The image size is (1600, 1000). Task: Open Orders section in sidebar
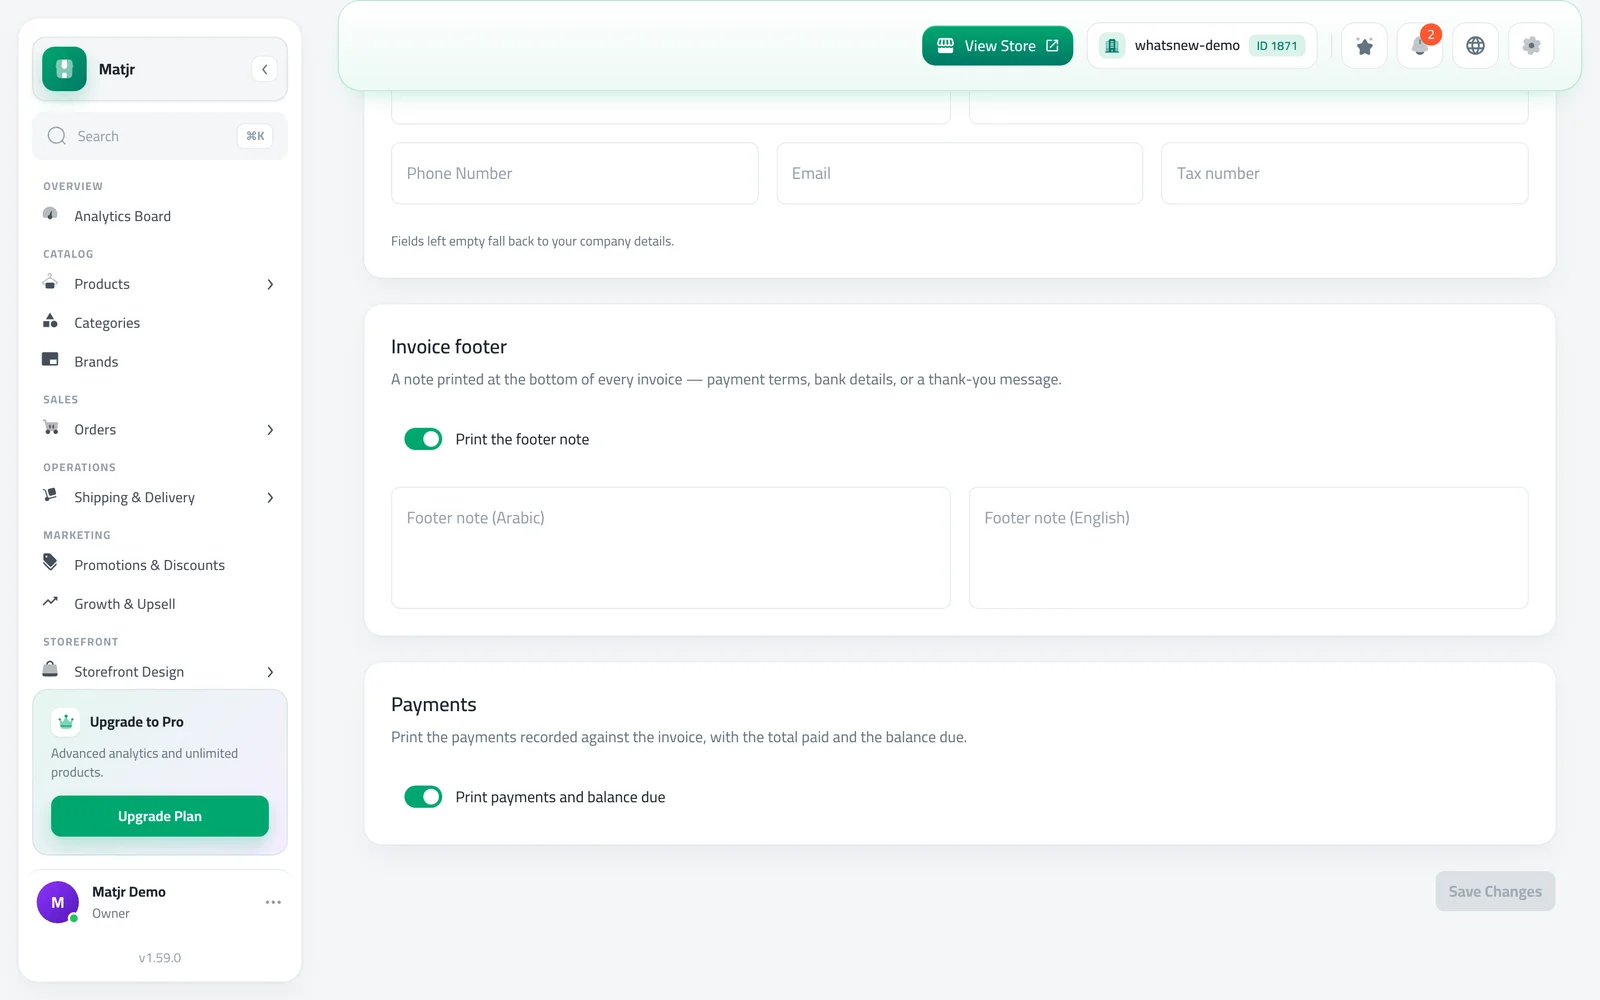coord(160,430)
